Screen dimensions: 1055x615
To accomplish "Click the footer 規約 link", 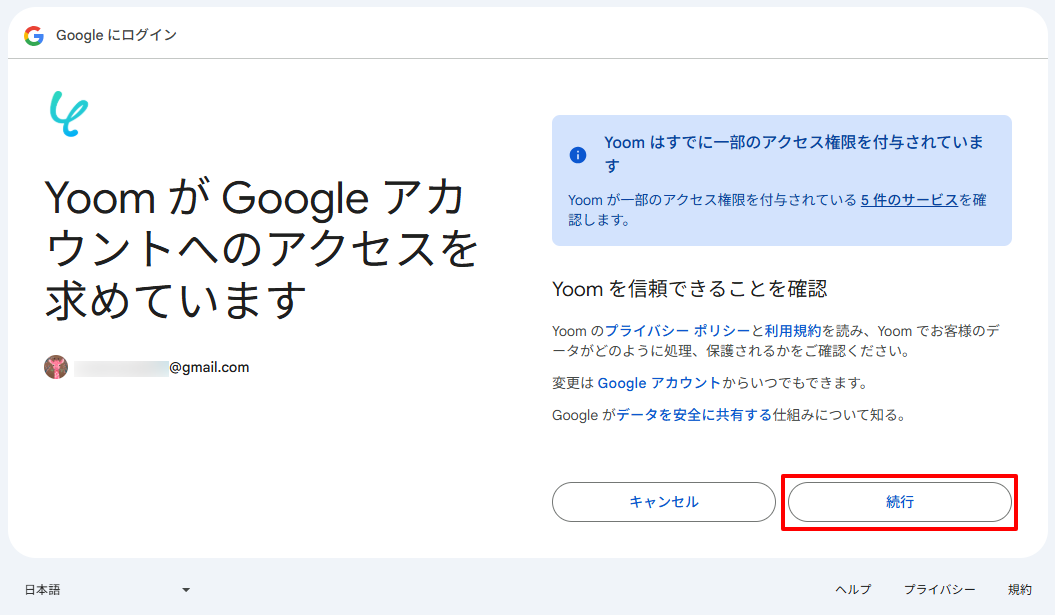I will 1019,589.
